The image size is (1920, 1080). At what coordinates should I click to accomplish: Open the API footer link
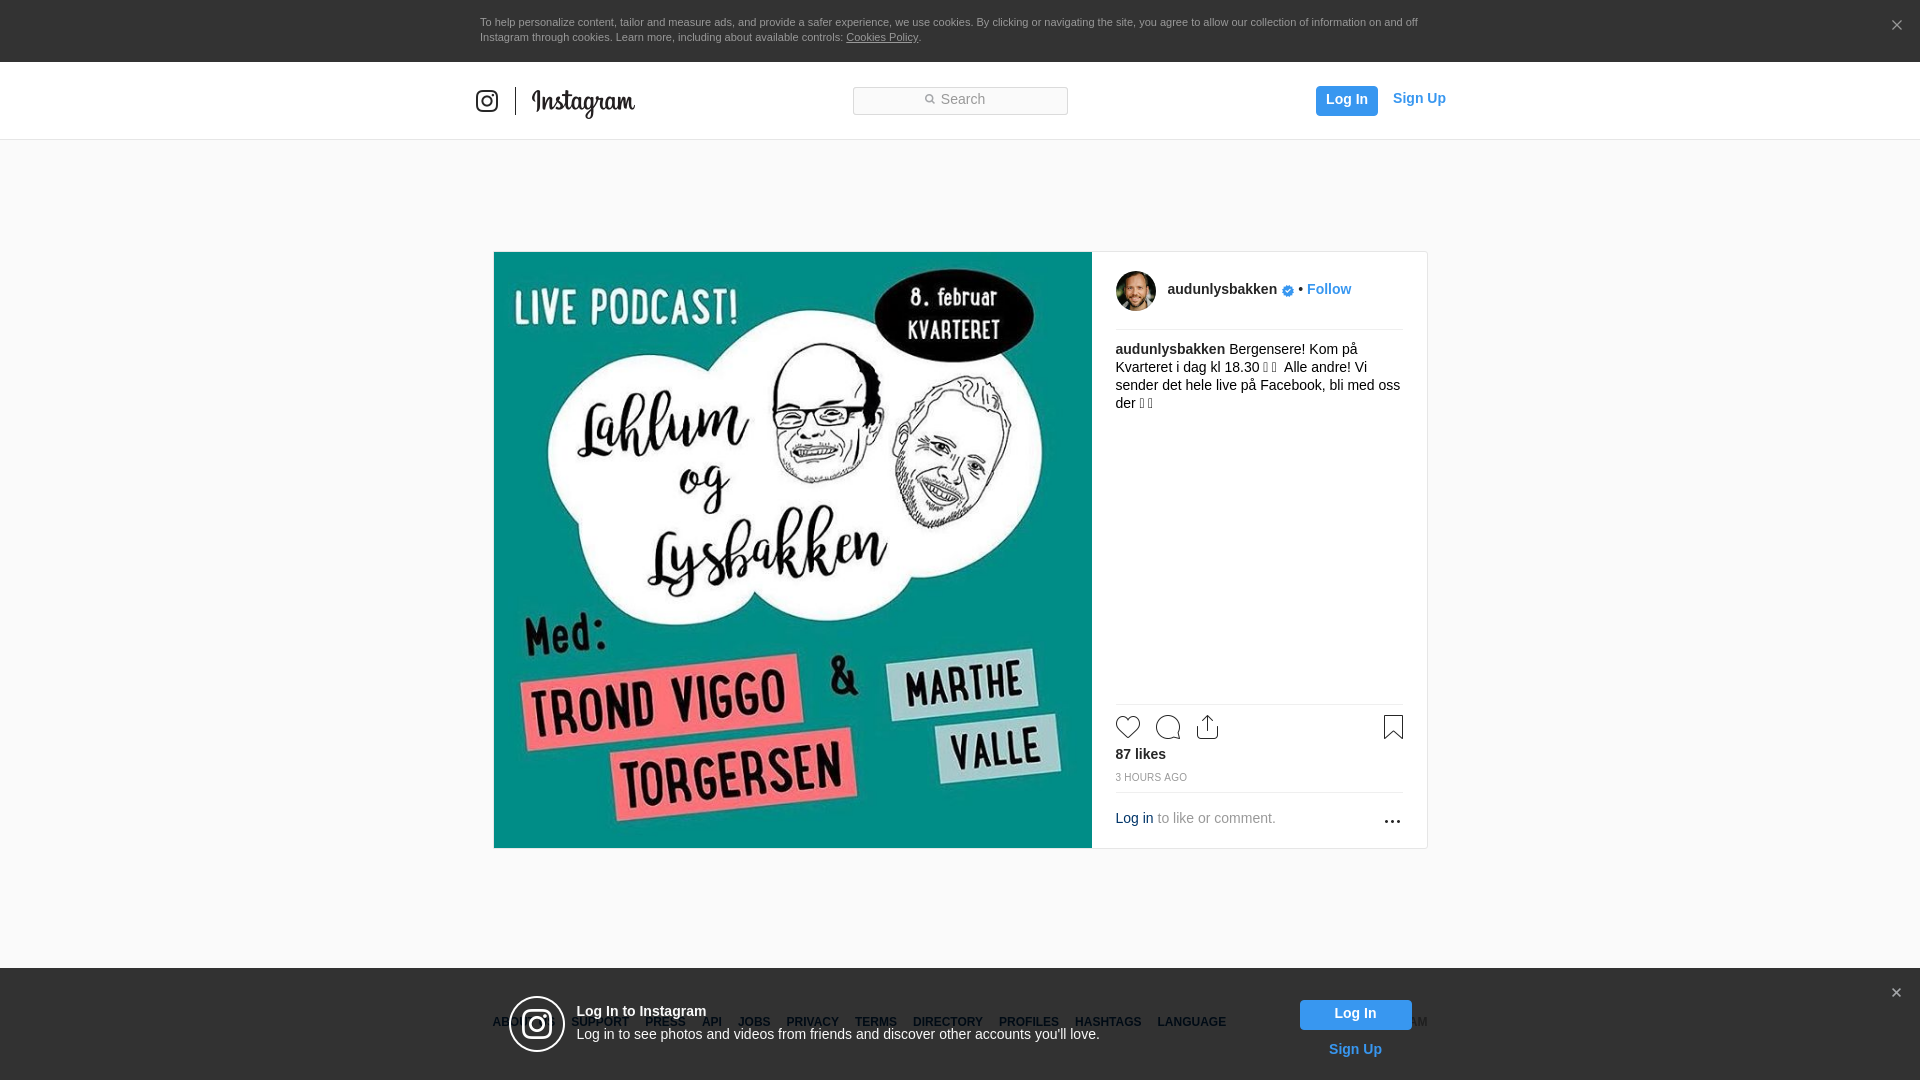point(712,1022)
